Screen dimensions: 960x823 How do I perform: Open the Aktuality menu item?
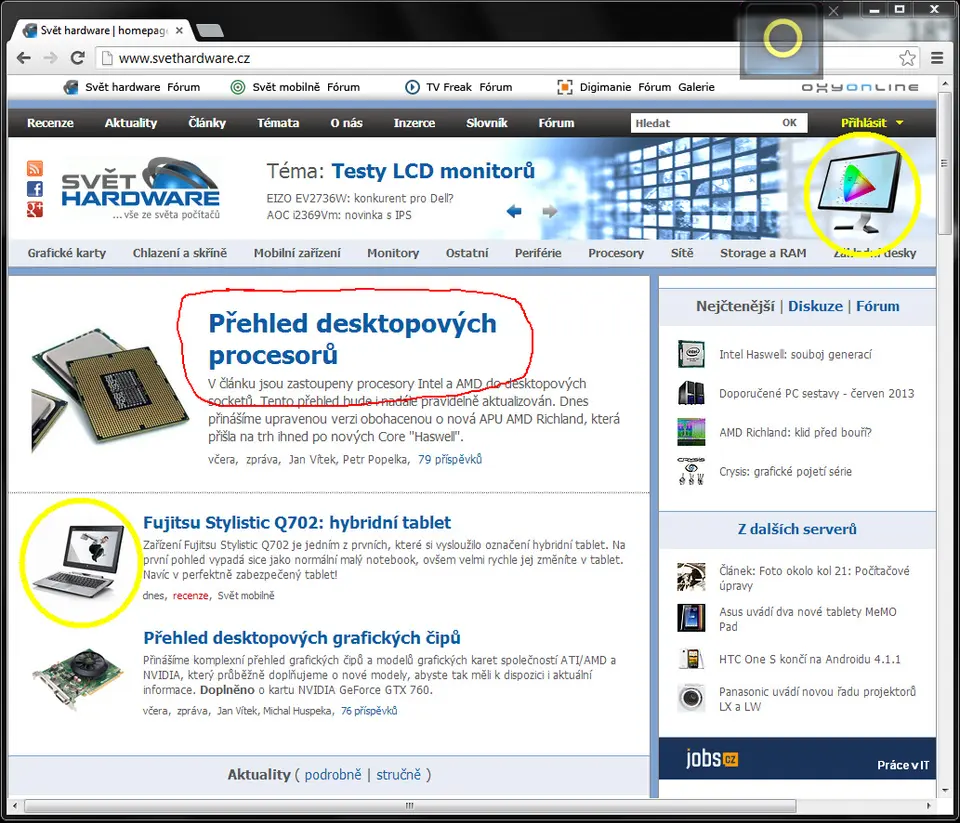[x=130, y=122]
